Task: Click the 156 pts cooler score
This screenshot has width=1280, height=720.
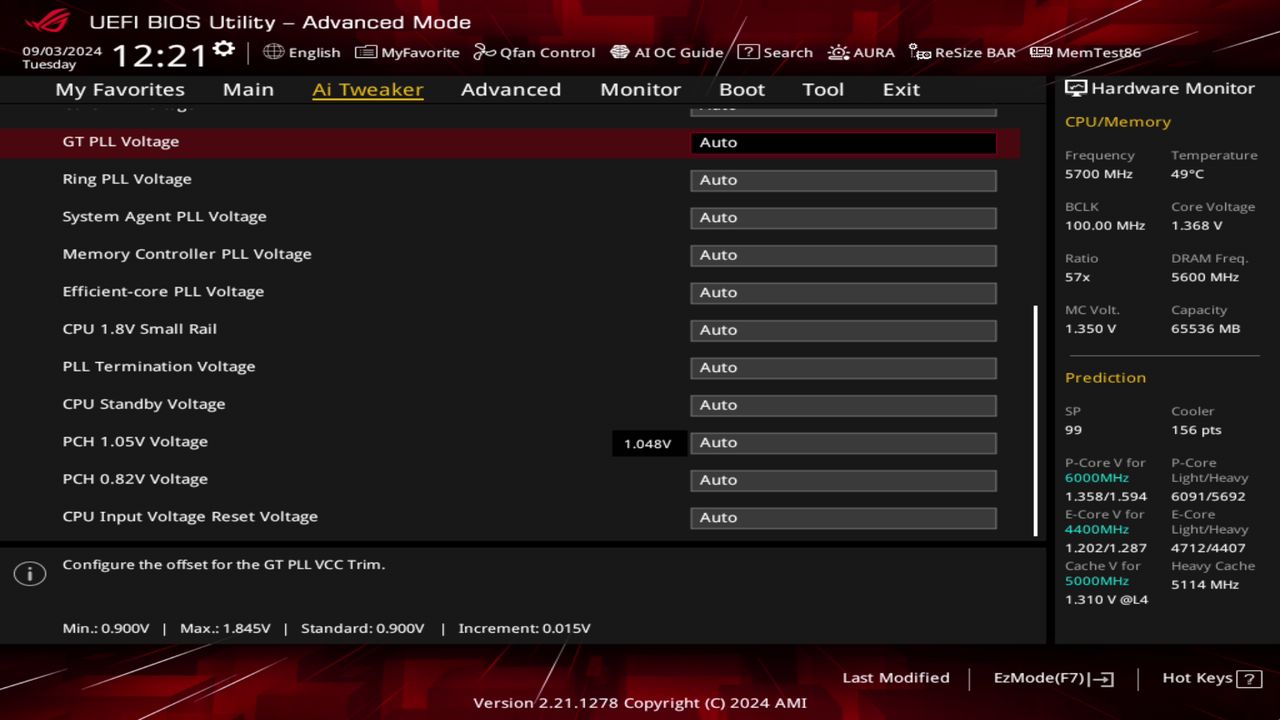Action: (x=1196, y=430)
